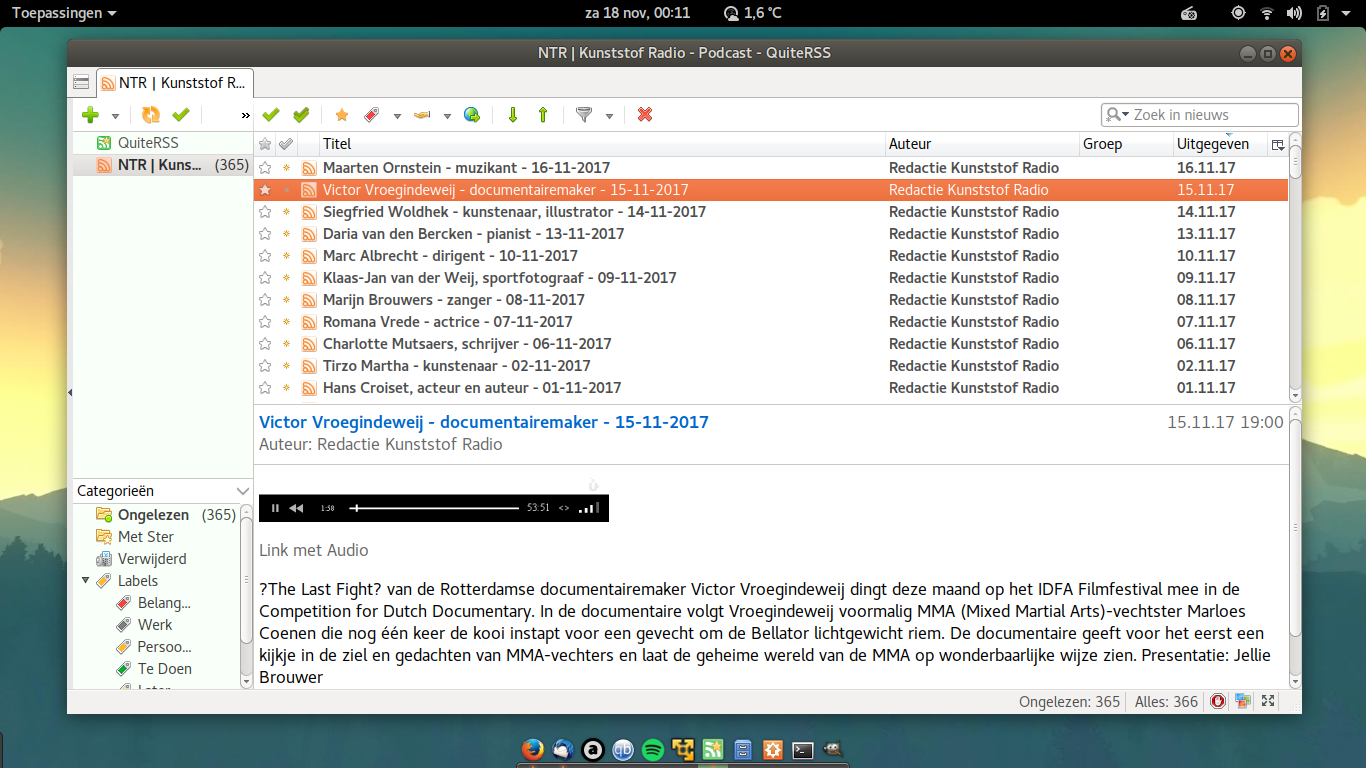The height and width of the screenshot is (768, 1366).
Task: Sort by the 'Uitgegeven' column header
Action: coord(1221,144)
